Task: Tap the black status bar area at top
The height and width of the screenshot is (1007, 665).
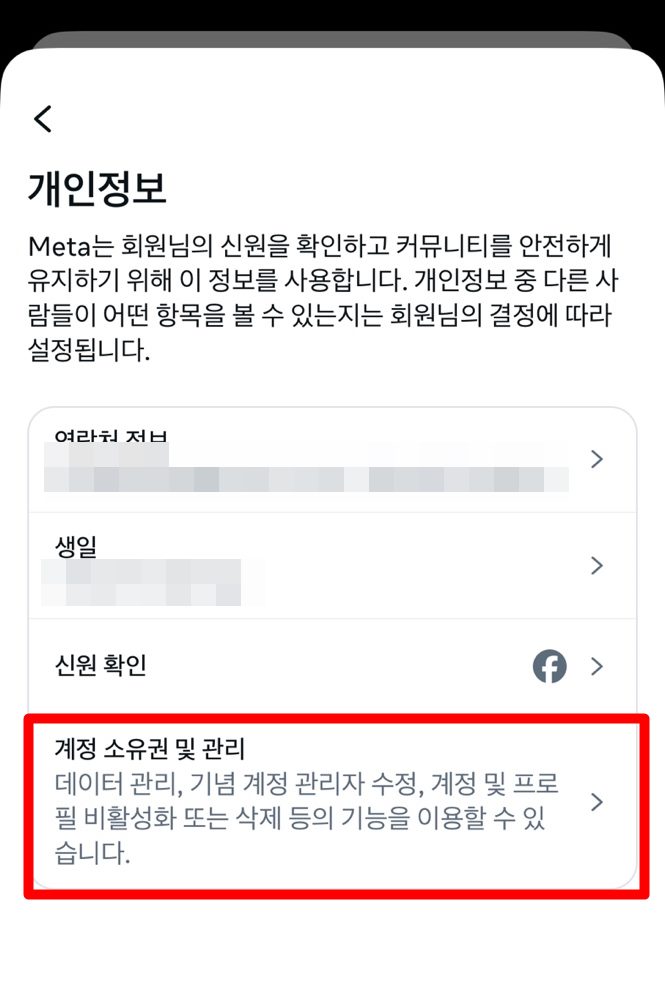Action: point(332,14)
